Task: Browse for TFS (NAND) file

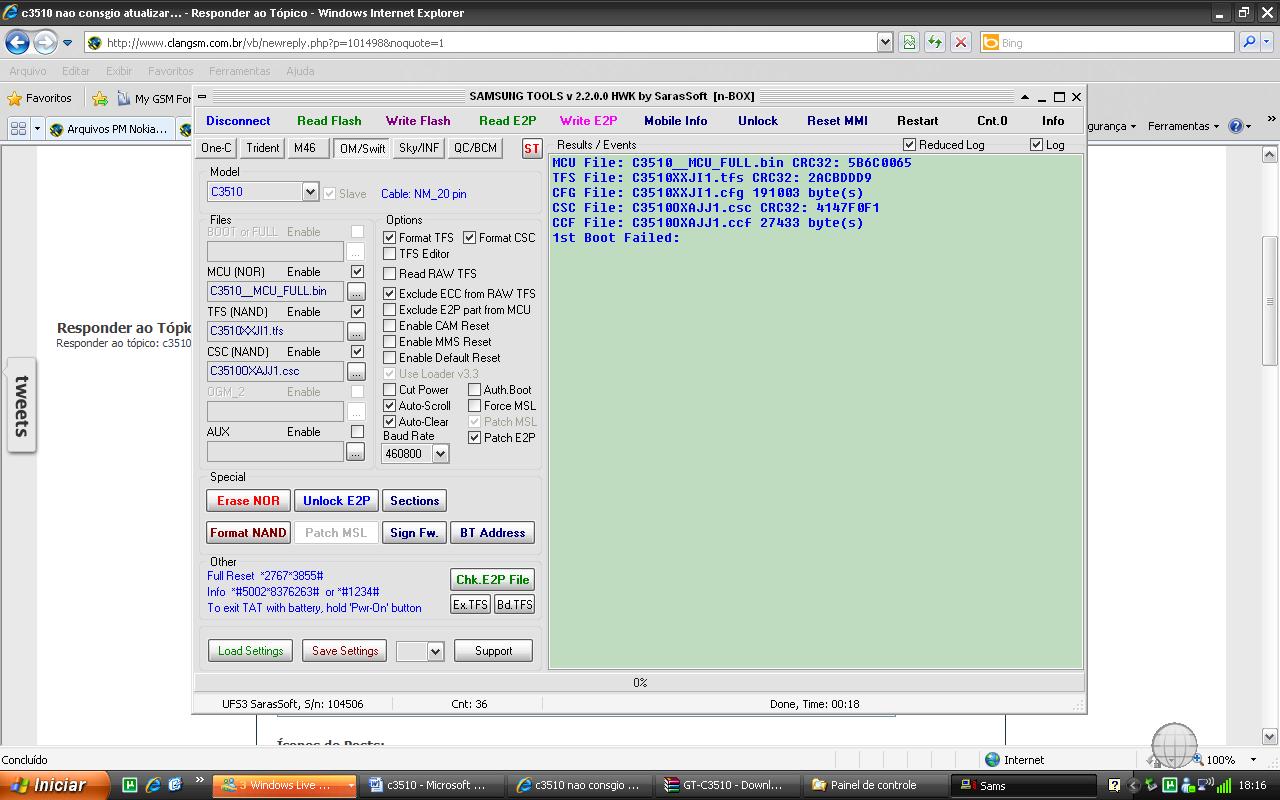Action: (356, 331)
